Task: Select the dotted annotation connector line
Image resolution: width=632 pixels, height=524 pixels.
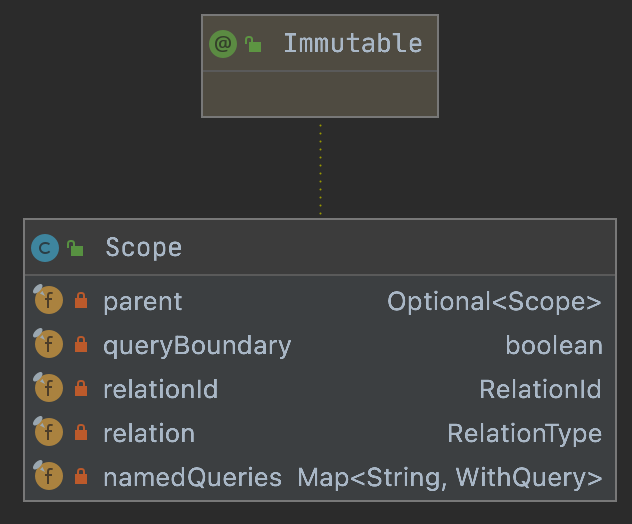Action: pos(320,168)
